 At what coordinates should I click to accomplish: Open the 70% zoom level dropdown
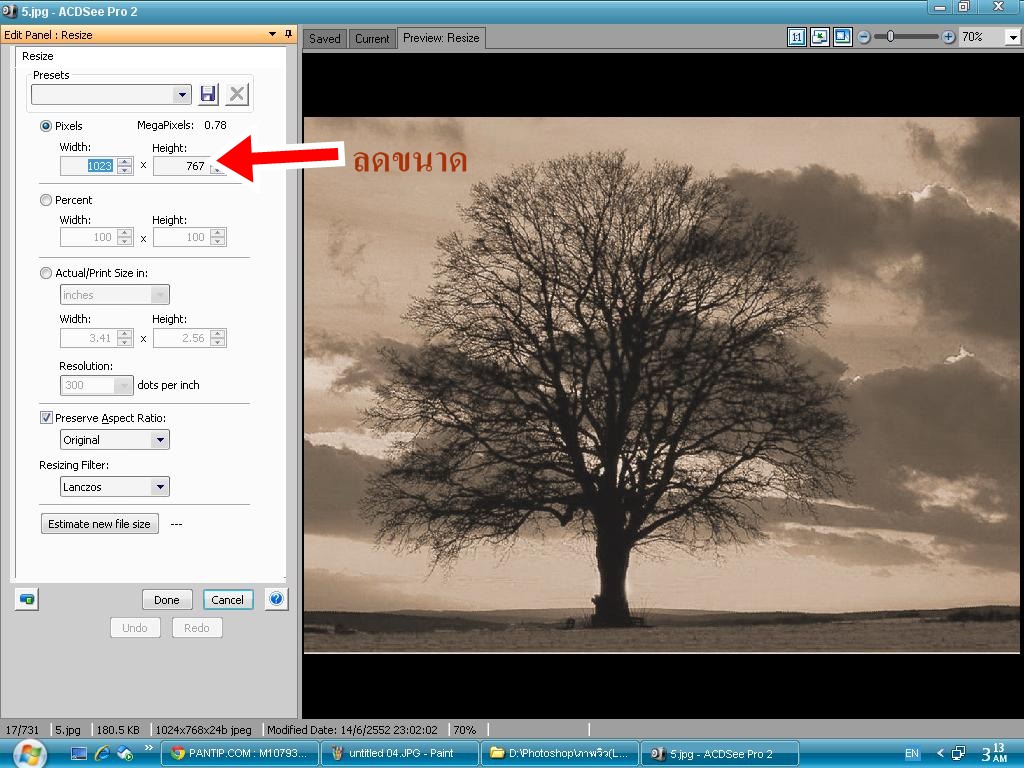click(x=1013, y=37)
